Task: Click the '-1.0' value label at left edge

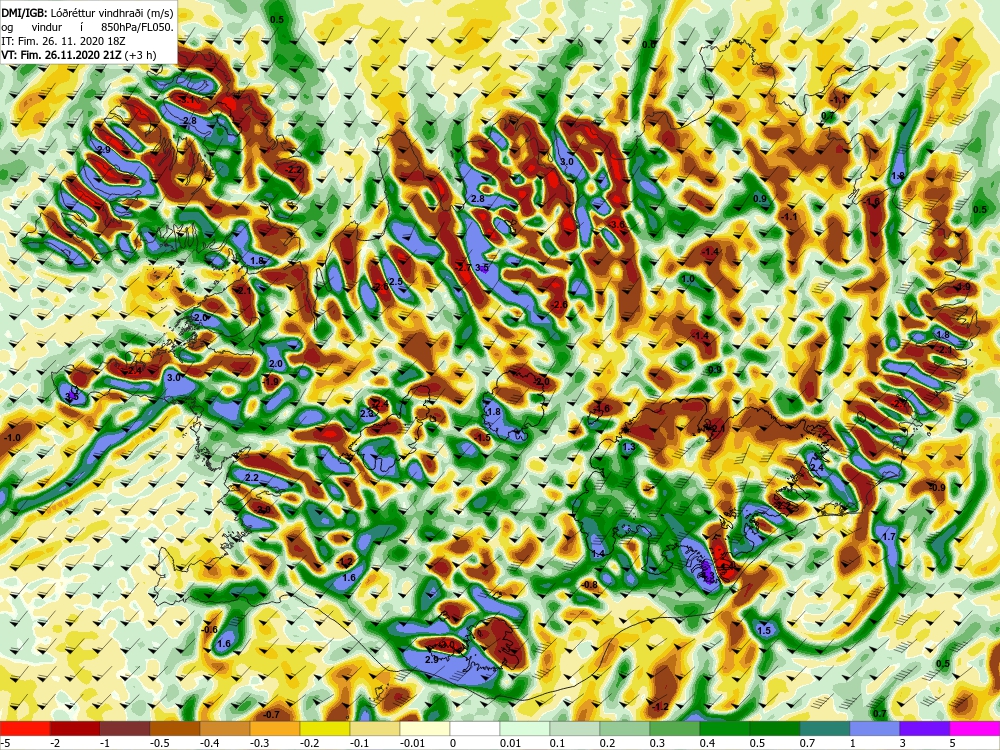Action: 12,438
